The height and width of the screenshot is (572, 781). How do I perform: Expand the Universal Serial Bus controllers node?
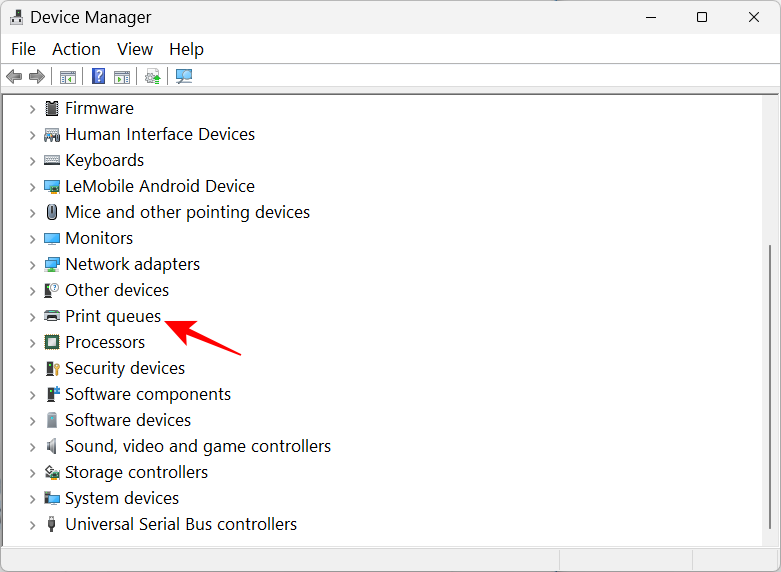point(32,524)
